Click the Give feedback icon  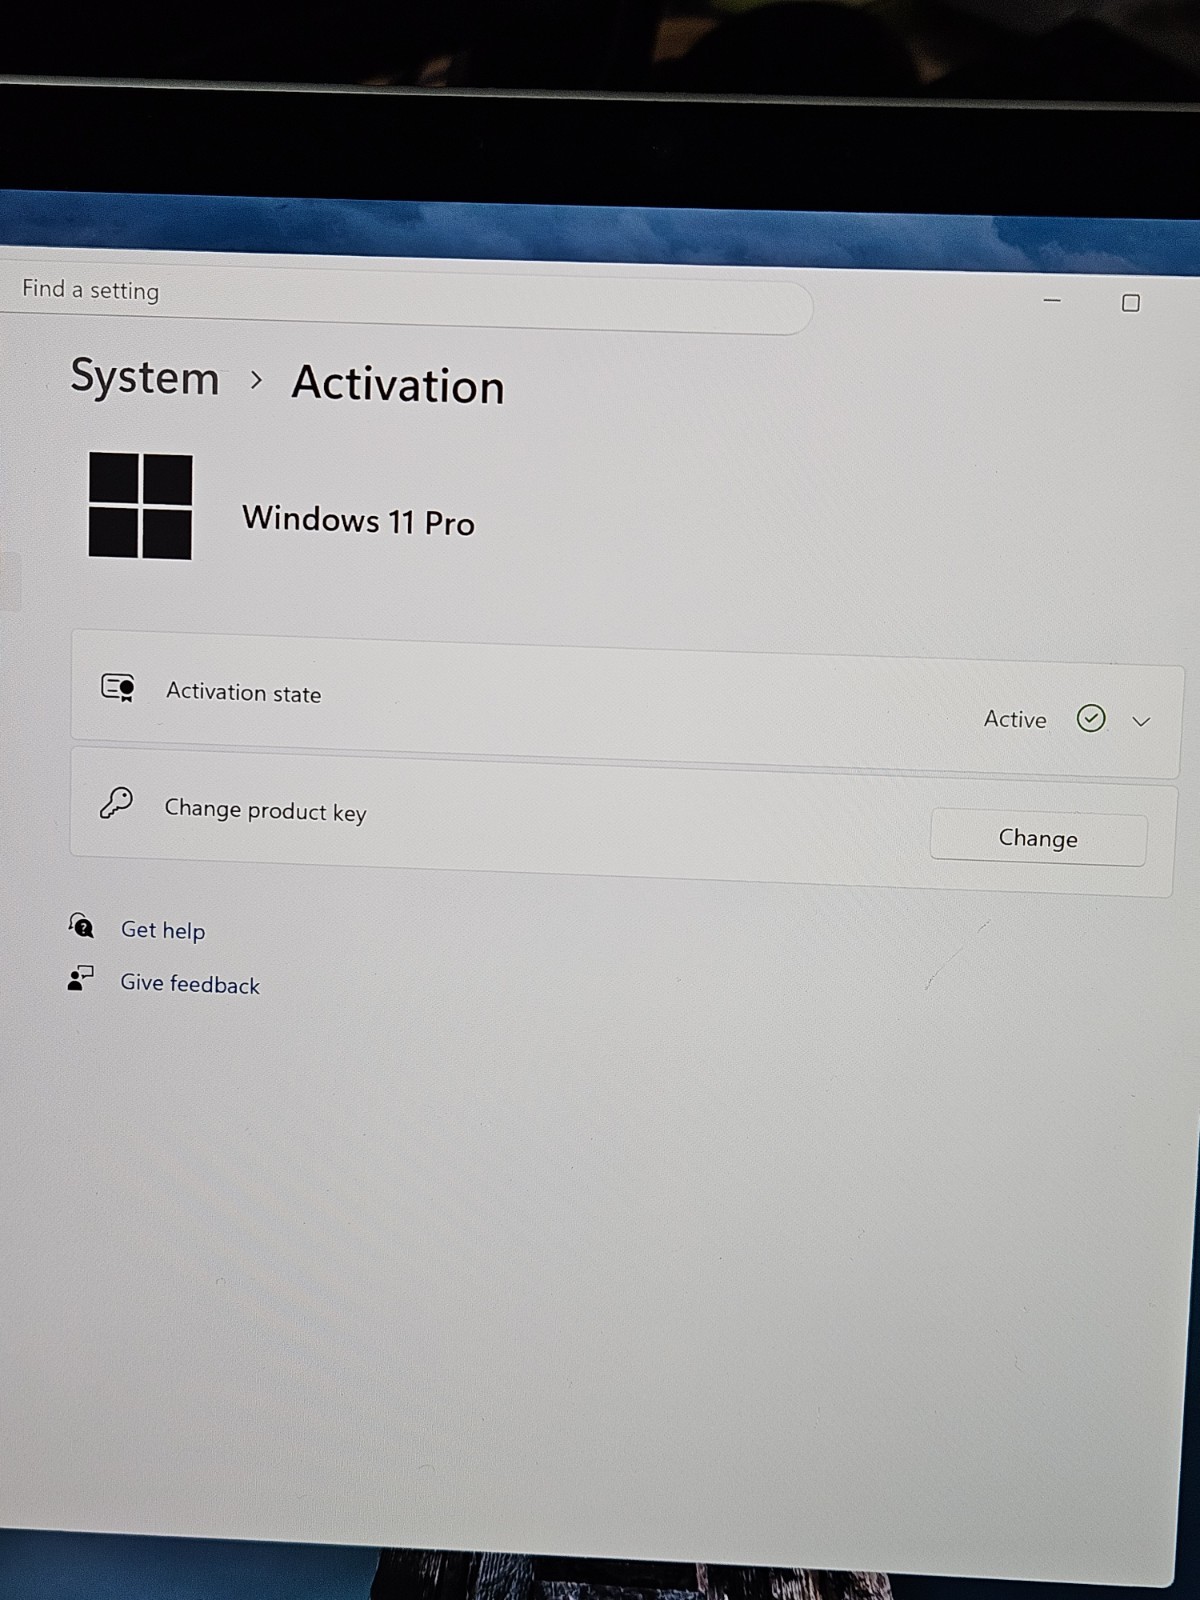click(x=80, y=978)
